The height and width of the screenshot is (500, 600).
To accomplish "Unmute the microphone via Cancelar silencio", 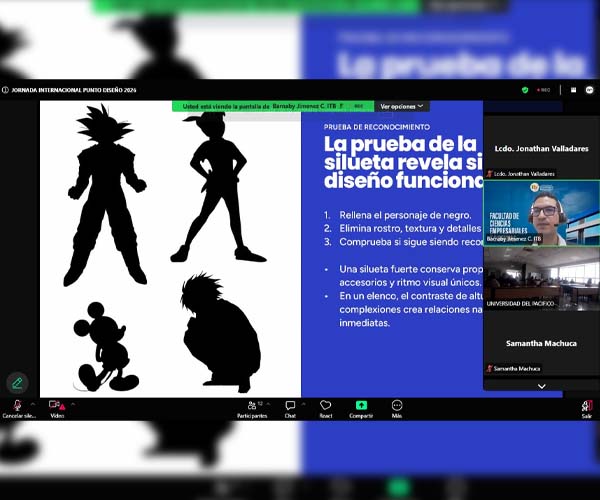I will pos(18,408).
